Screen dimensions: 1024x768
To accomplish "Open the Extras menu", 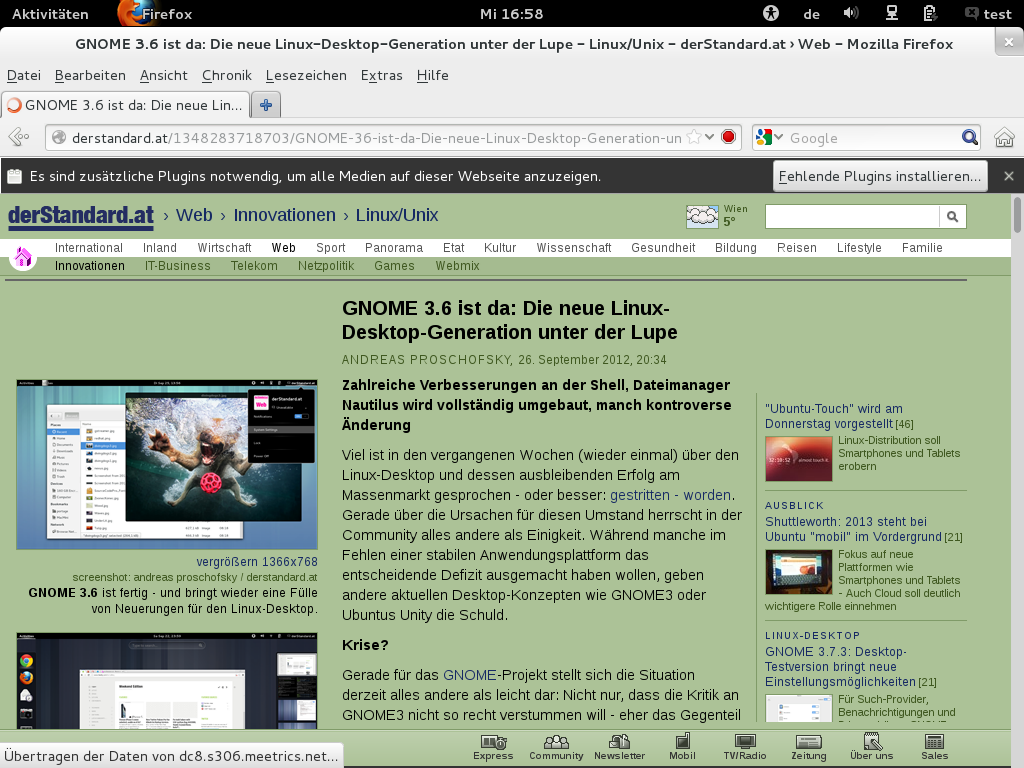I will click(381, 75).
